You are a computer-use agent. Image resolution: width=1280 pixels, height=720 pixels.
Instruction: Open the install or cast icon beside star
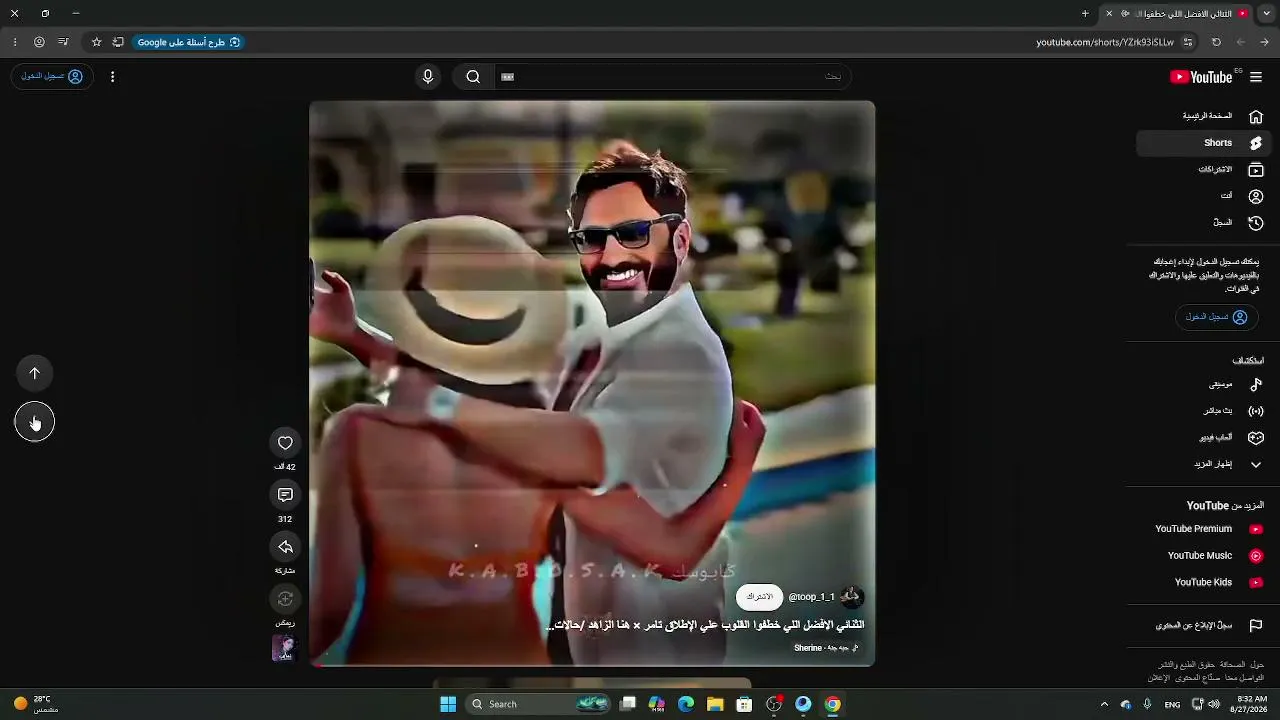pyautogui.click(x=118, y=42)
